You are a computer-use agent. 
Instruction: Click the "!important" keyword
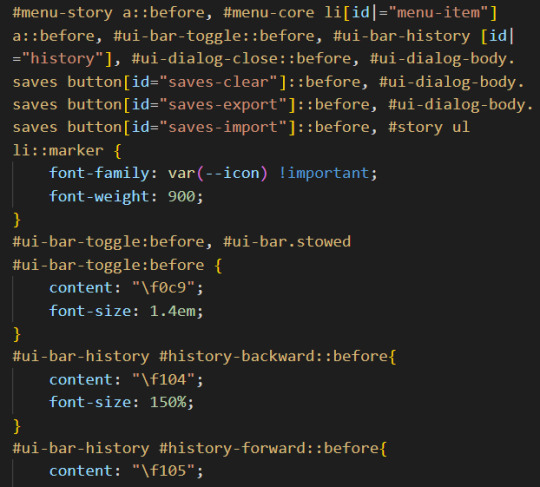pyautogui.click(x=324, y=173)
